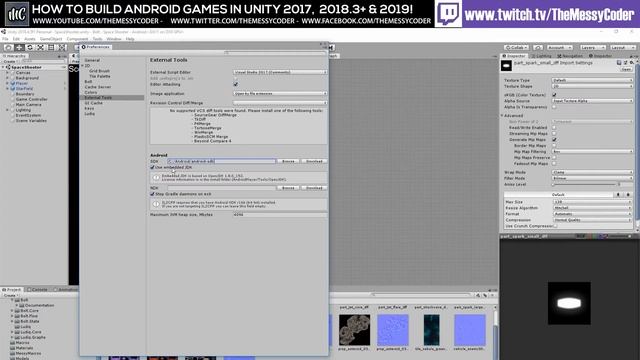This screenshot has height=360, width=640.
Task: Click the Open button in Inspector
Action: pyautogui.click(x=626, y=69)
